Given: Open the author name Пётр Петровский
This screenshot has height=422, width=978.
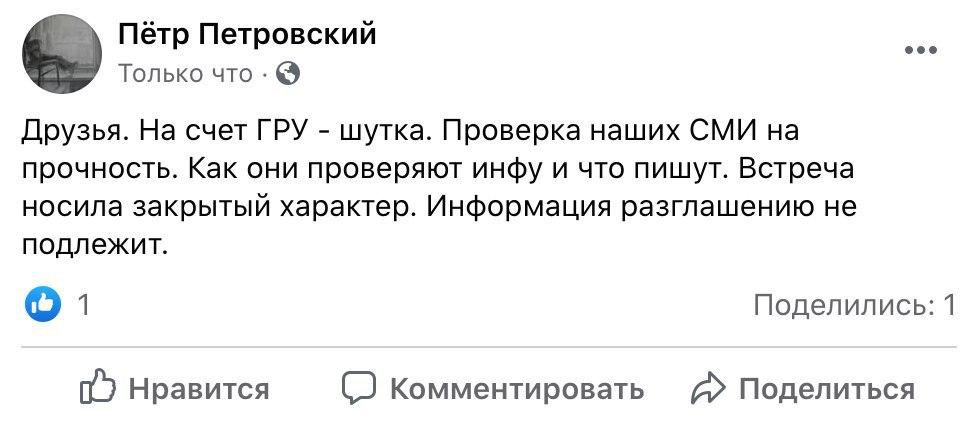Looking at the screenshot, I should pos(247,35).
